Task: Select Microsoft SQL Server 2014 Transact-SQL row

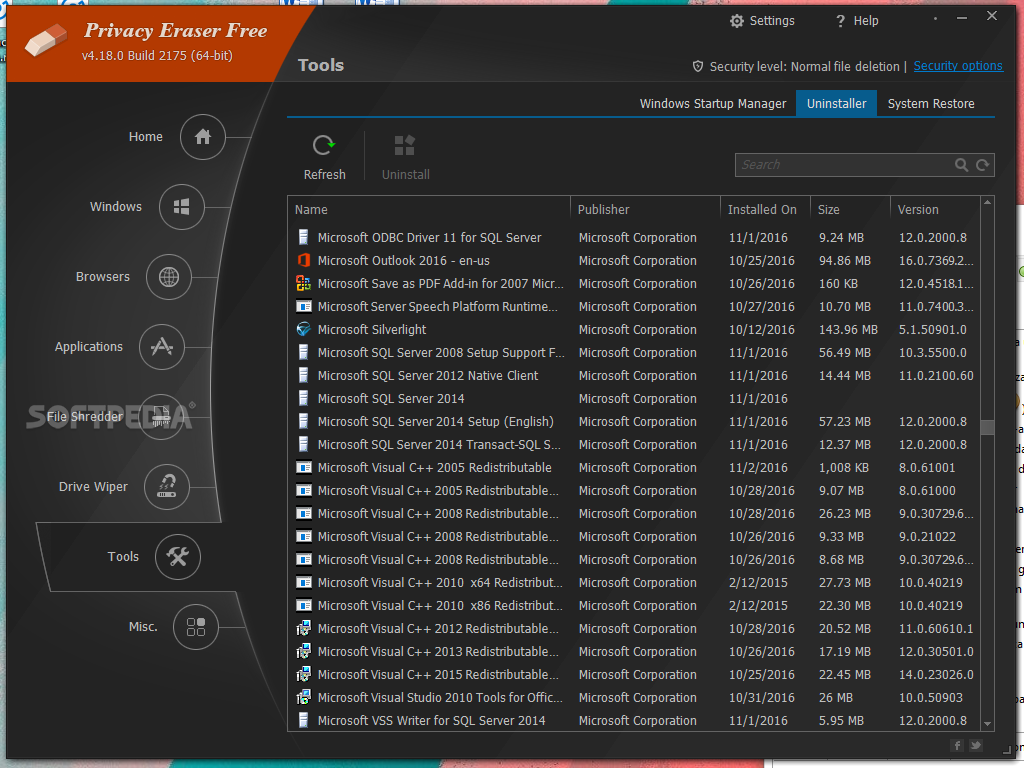Action: pyautogui.click(x=634, y=445)
